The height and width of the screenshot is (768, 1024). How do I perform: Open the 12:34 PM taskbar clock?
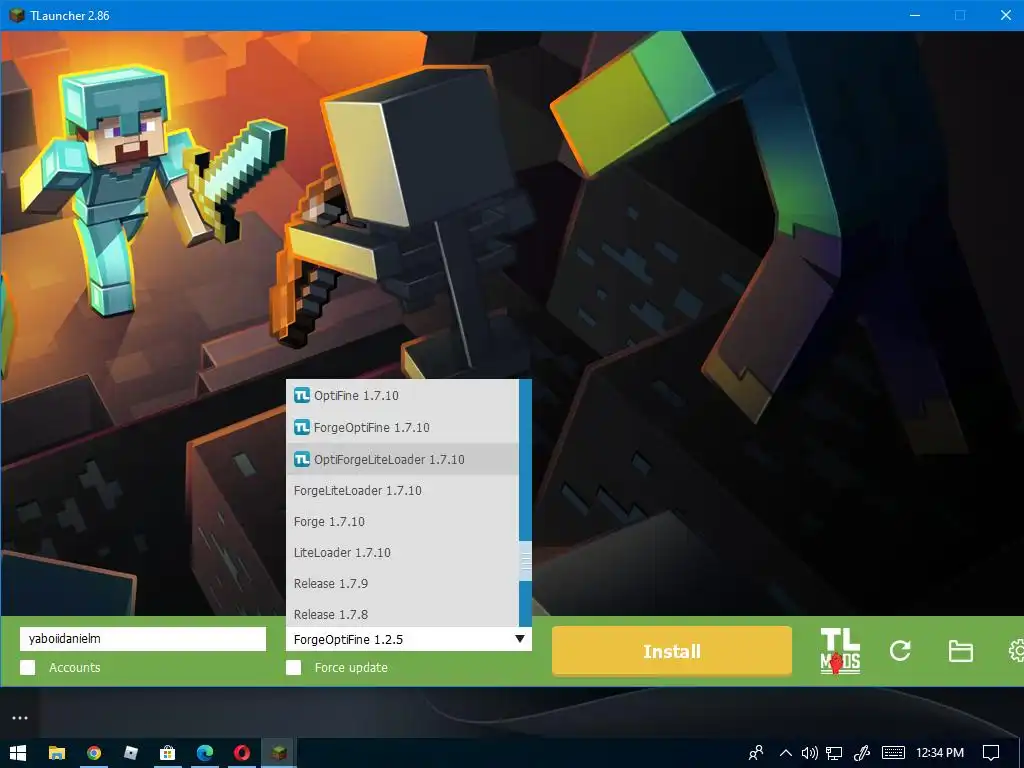click(x=940, y=753)
